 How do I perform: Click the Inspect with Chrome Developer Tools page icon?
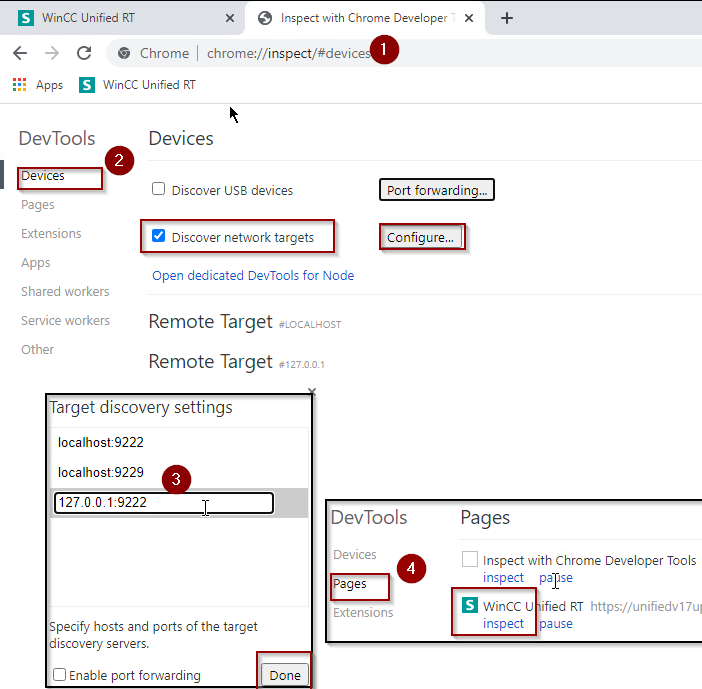click(x=470, y=559)
